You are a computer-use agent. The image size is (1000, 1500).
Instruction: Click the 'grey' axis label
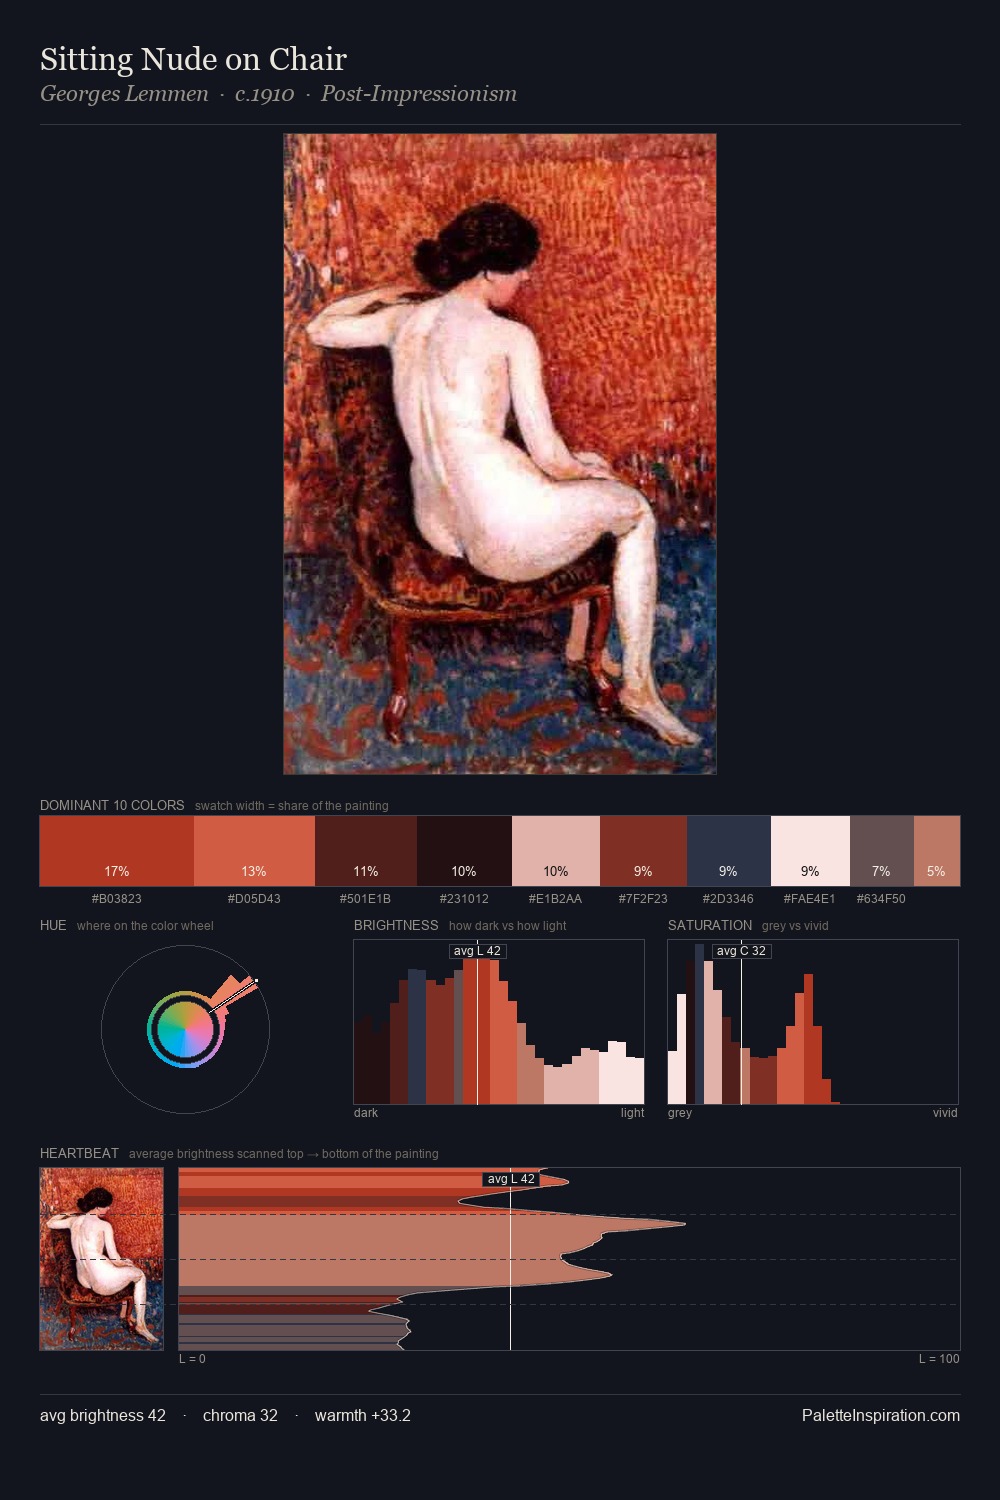pyautogui.click(x=680, y=1113)
